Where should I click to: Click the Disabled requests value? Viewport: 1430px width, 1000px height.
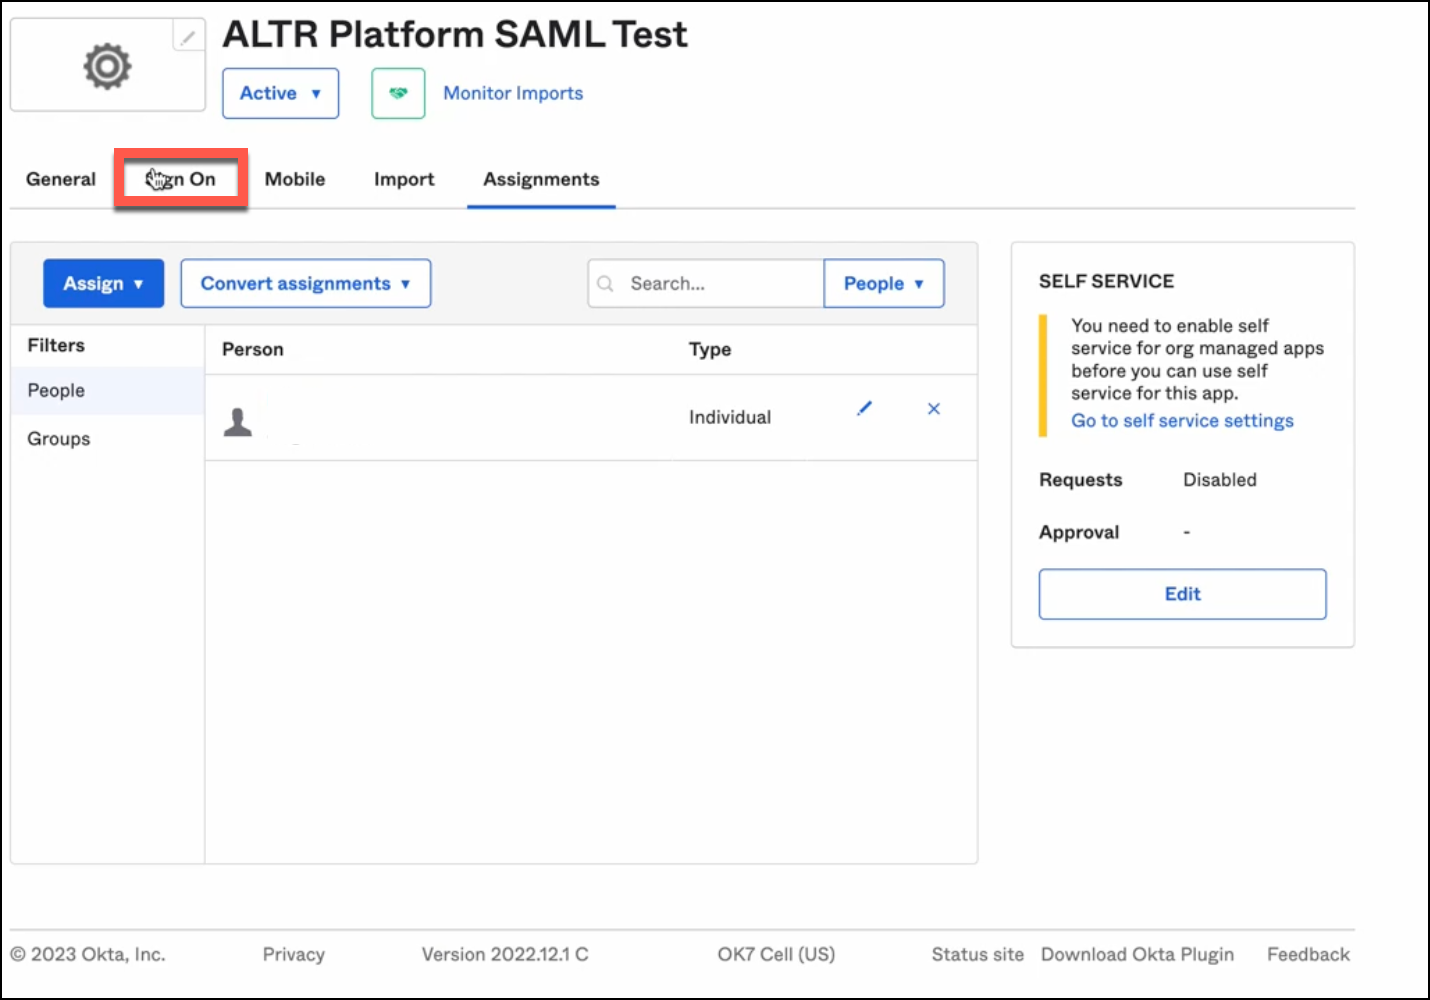(1220, 480)
